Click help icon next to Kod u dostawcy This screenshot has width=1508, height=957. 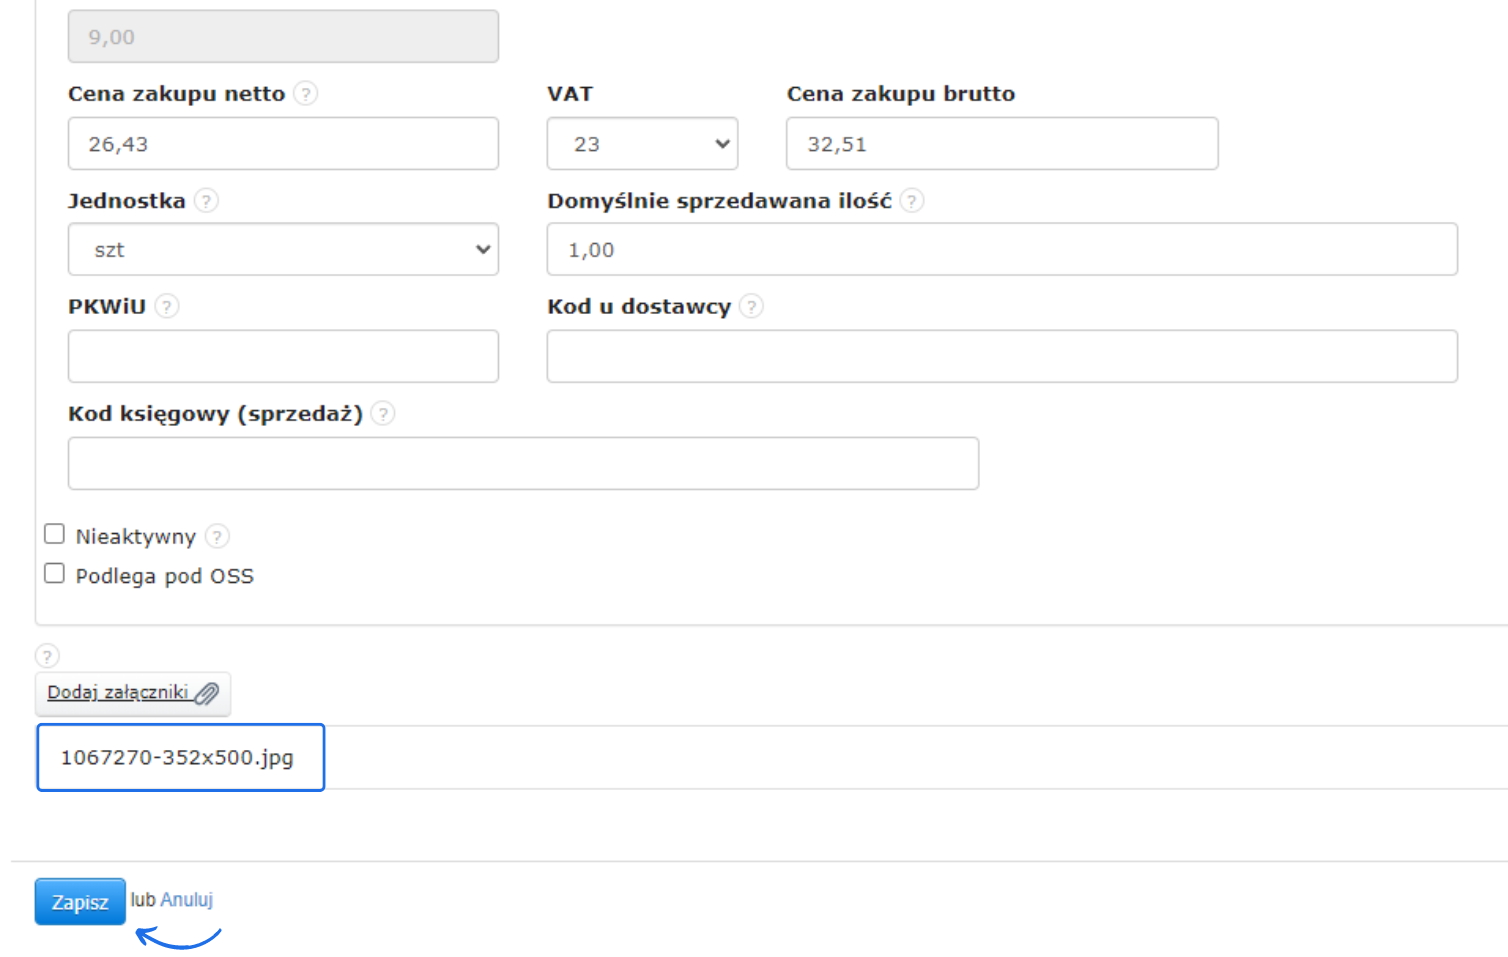751,306
